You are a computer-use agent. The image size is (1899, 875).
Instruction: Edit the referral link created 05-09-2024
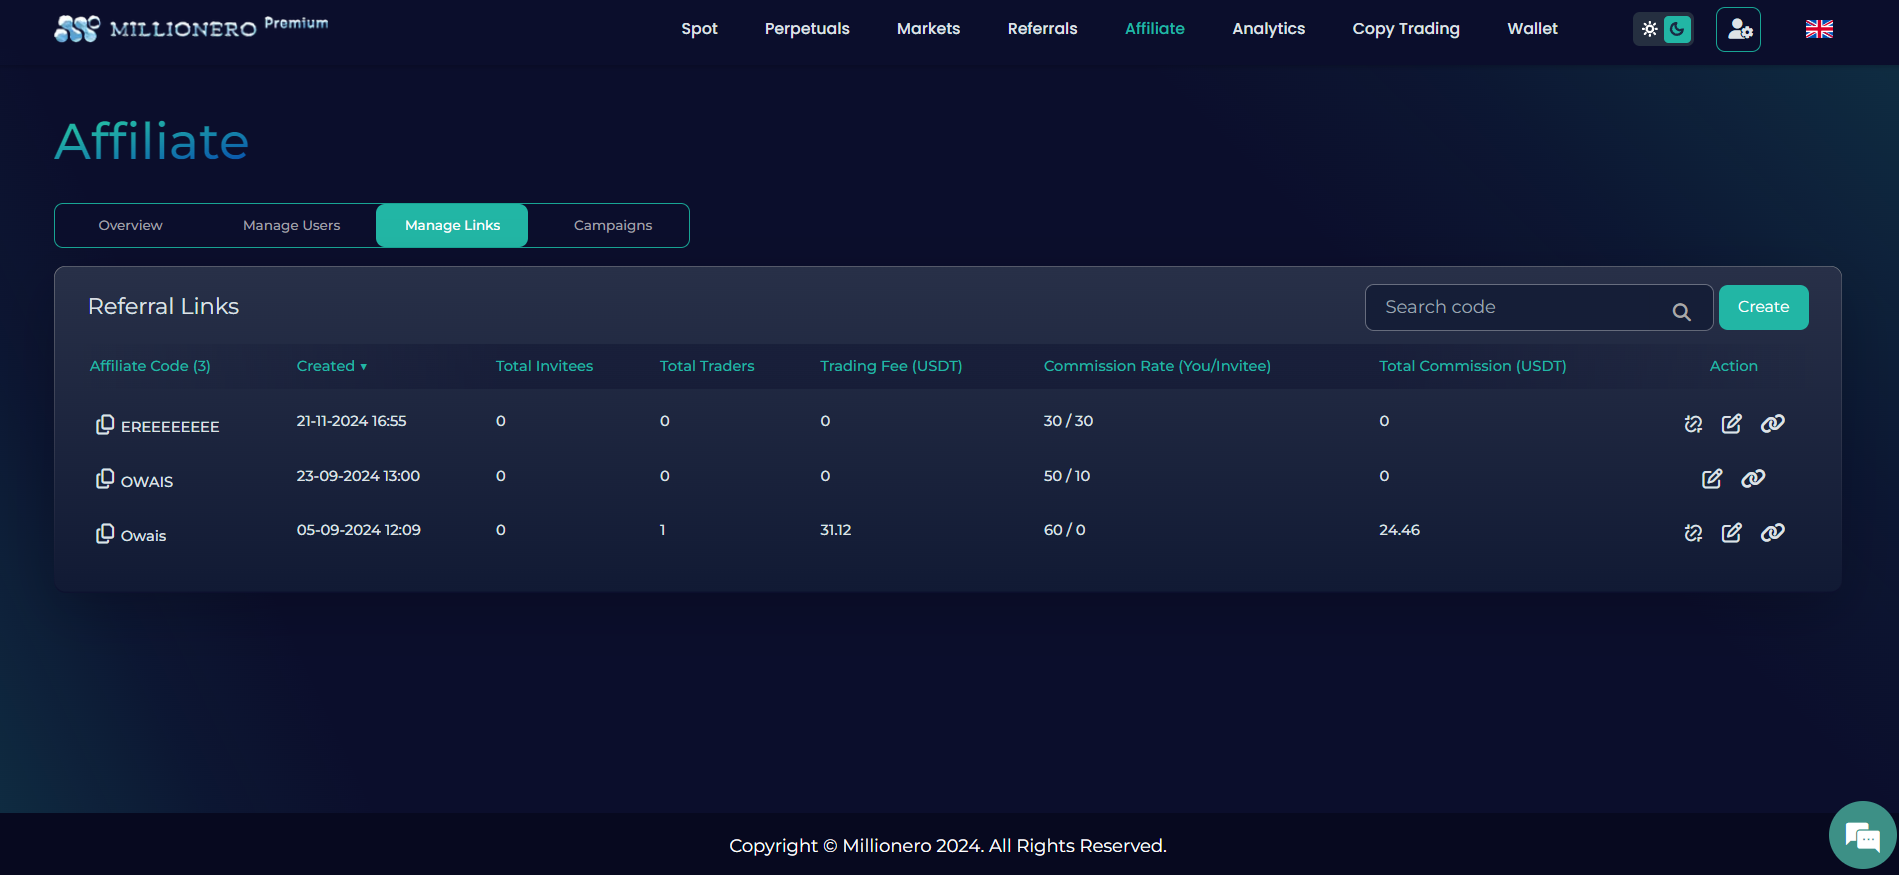(1731, 533)
